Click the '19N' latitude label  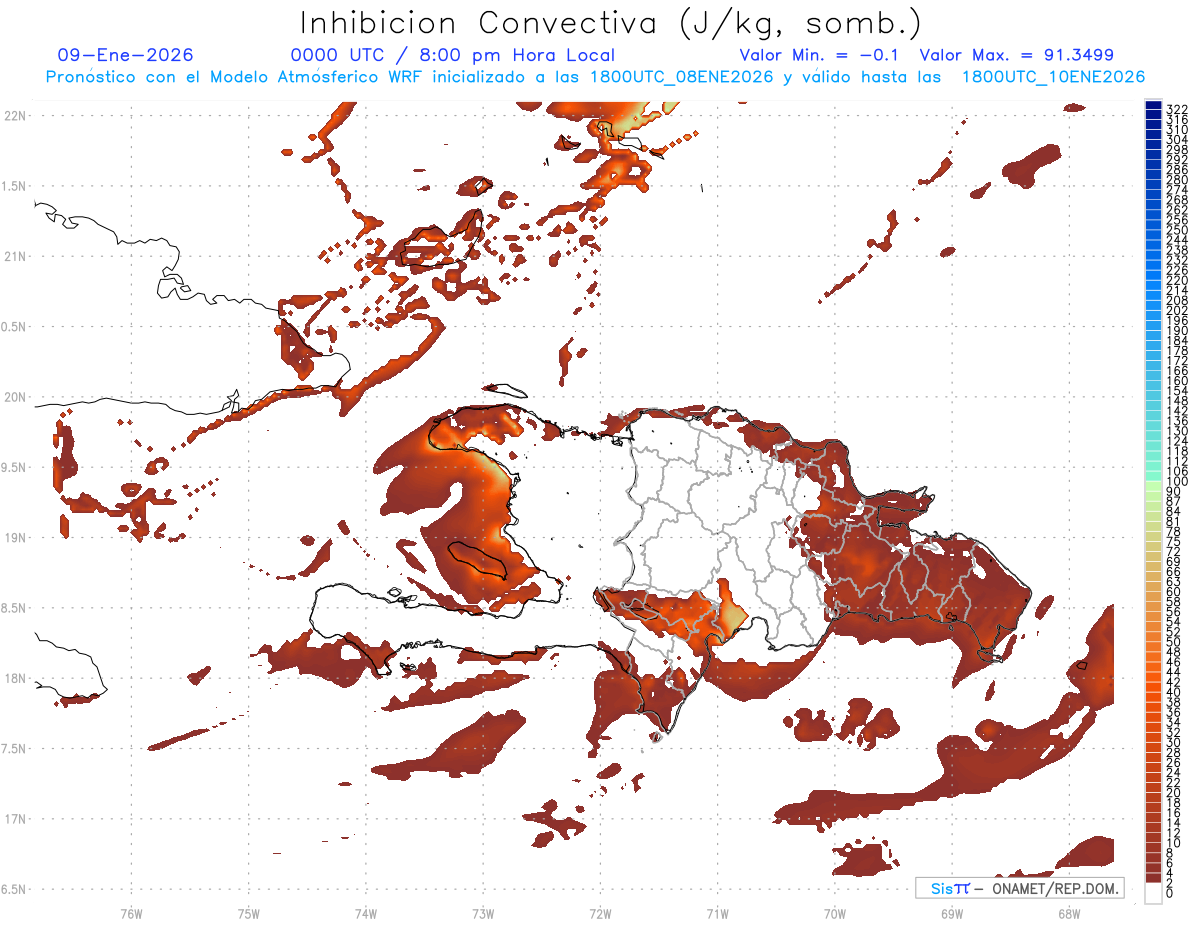(x=15, y=538)
